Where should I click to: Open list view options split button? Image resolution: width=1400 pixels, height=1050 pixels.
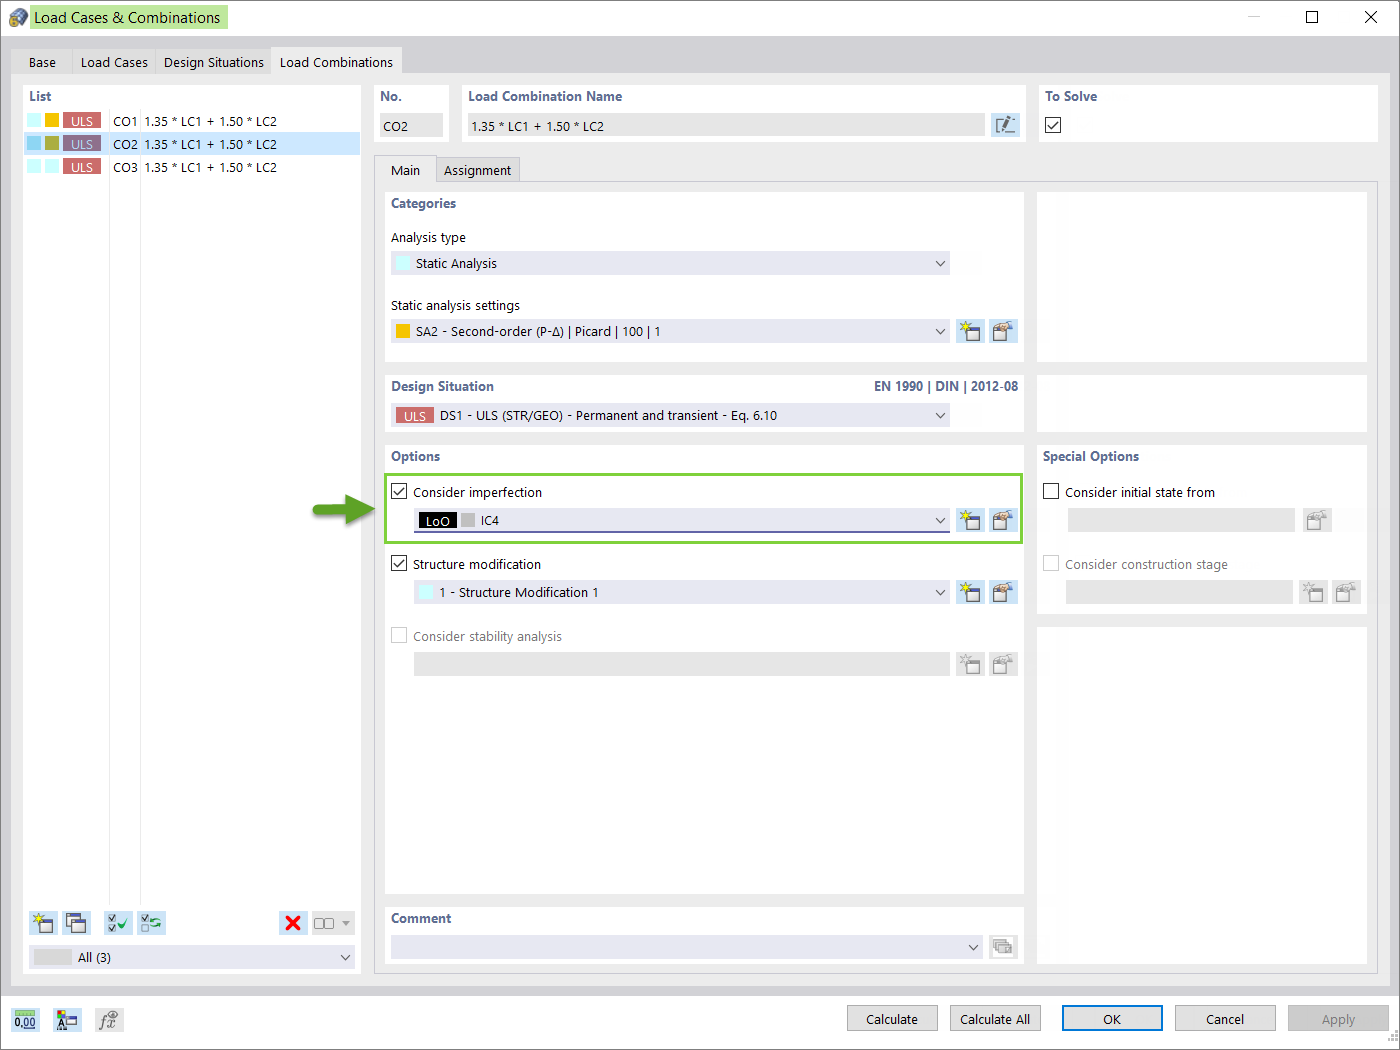tap(333, 923)
